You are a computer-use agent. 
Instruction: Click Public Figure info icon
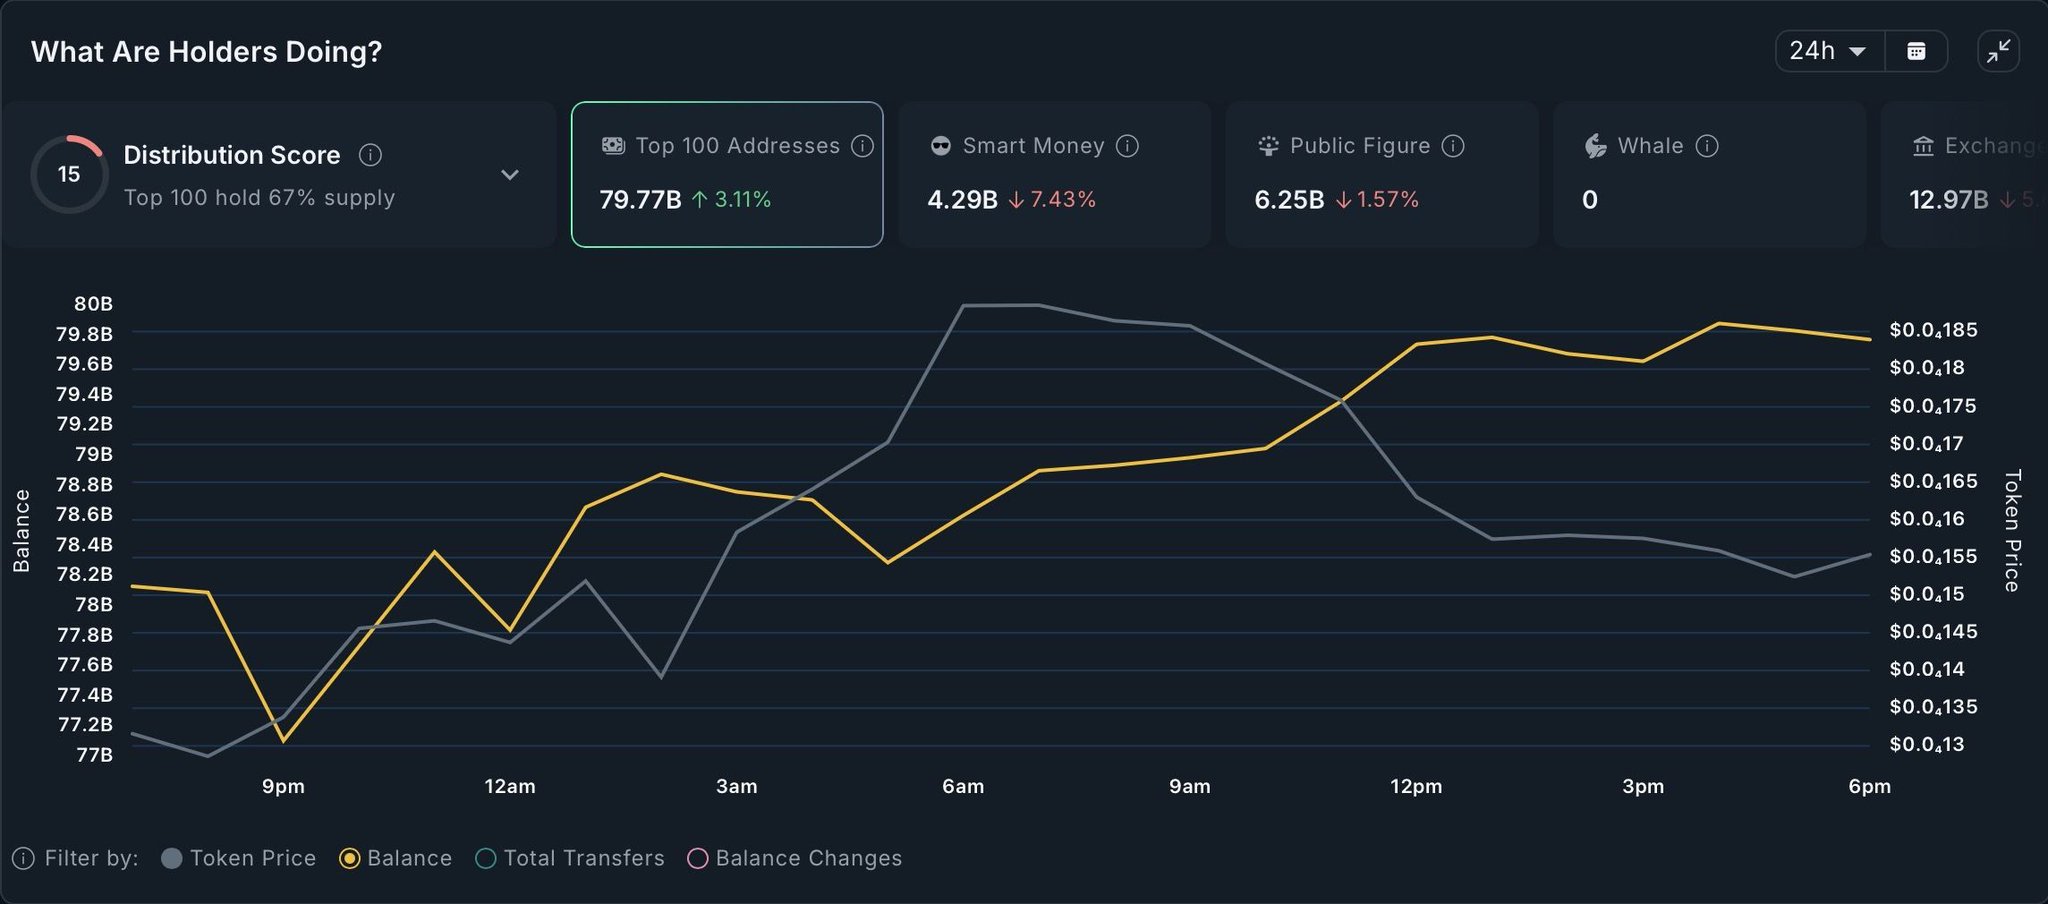click(x=1453, y=146)
